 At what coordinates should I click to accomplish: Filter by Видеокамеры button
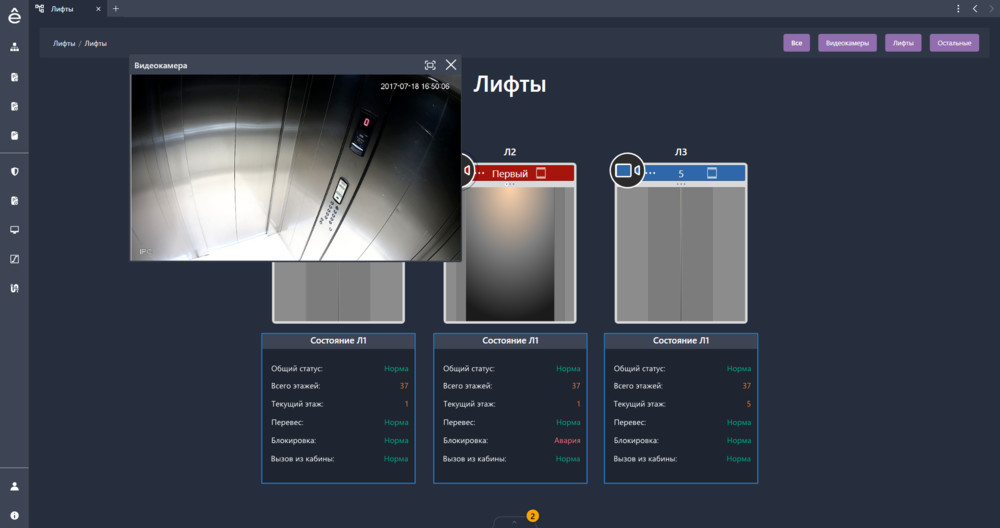[847, 43]
